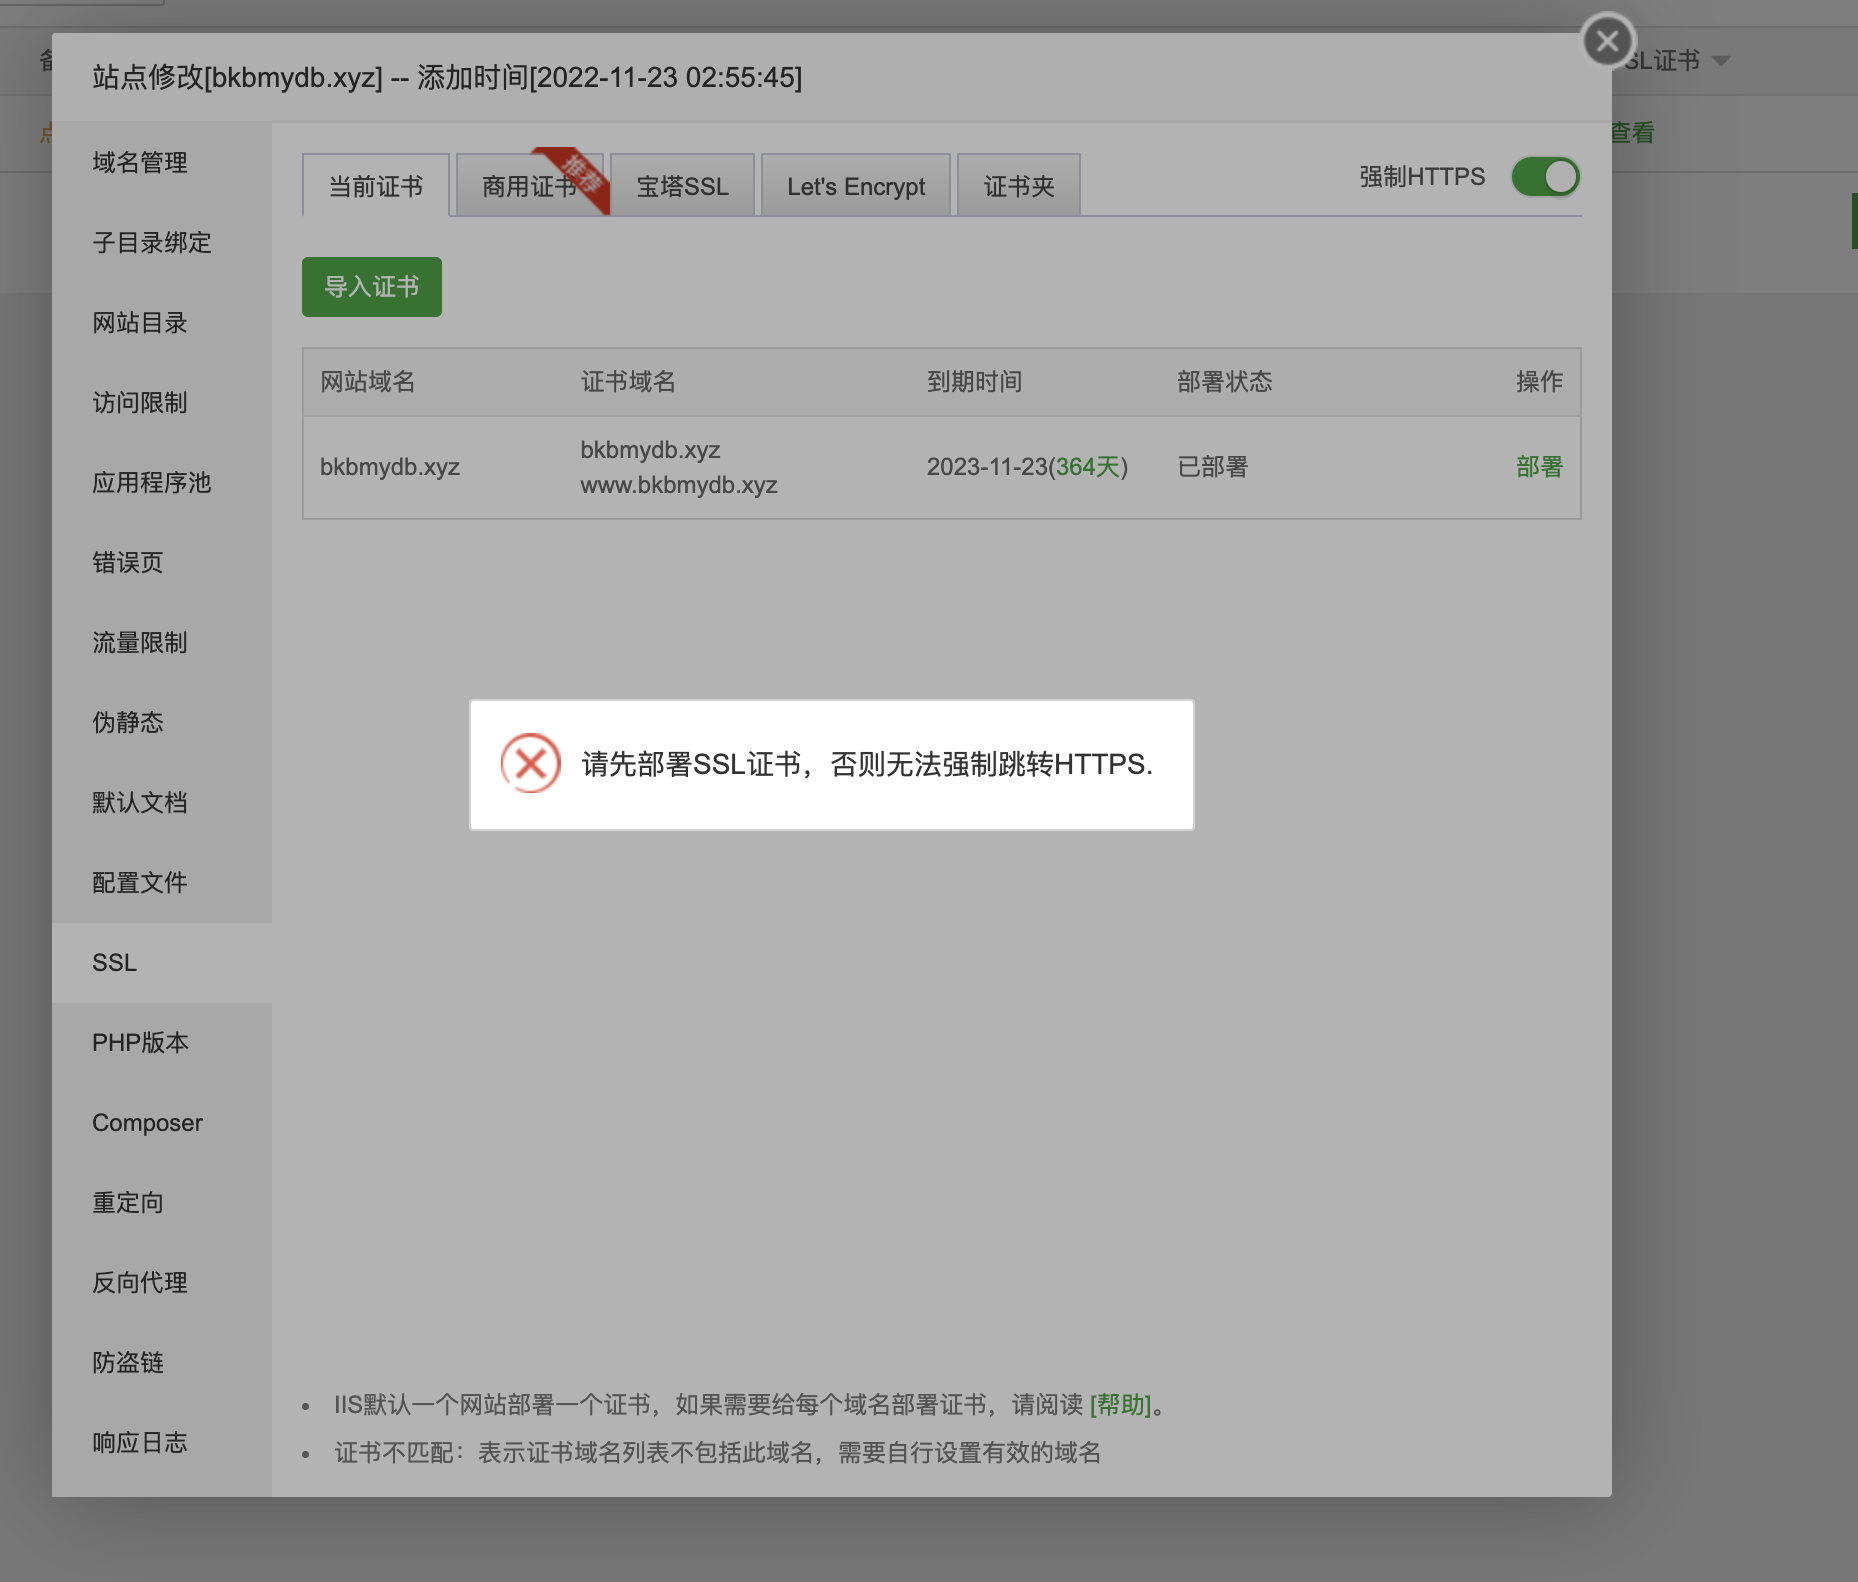Screen dimensions: 1858x1582
Task: Open the Let's Encrypt tab
Action: click(856, 186)
